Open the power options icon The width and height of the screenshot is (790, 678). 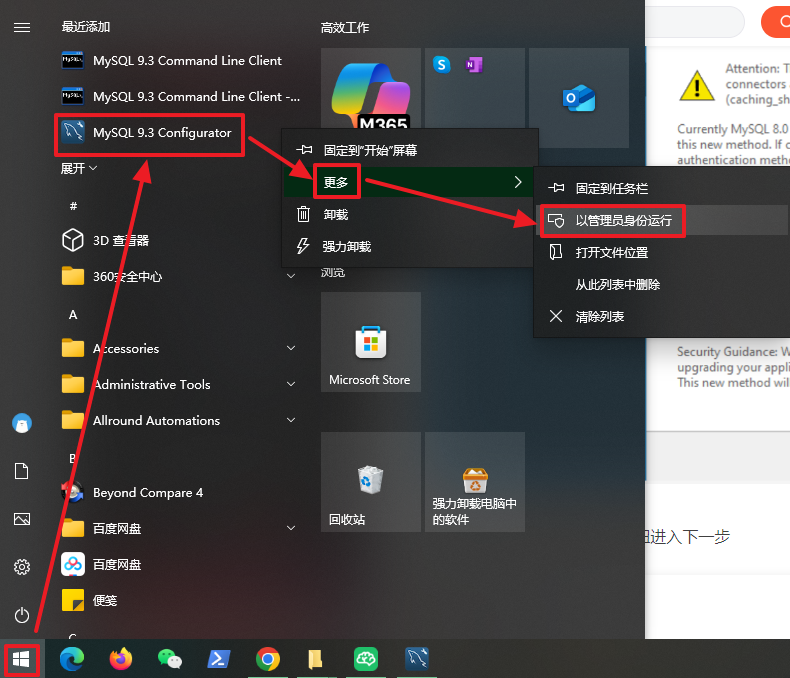pyautogui.click(x=22, y=615)
